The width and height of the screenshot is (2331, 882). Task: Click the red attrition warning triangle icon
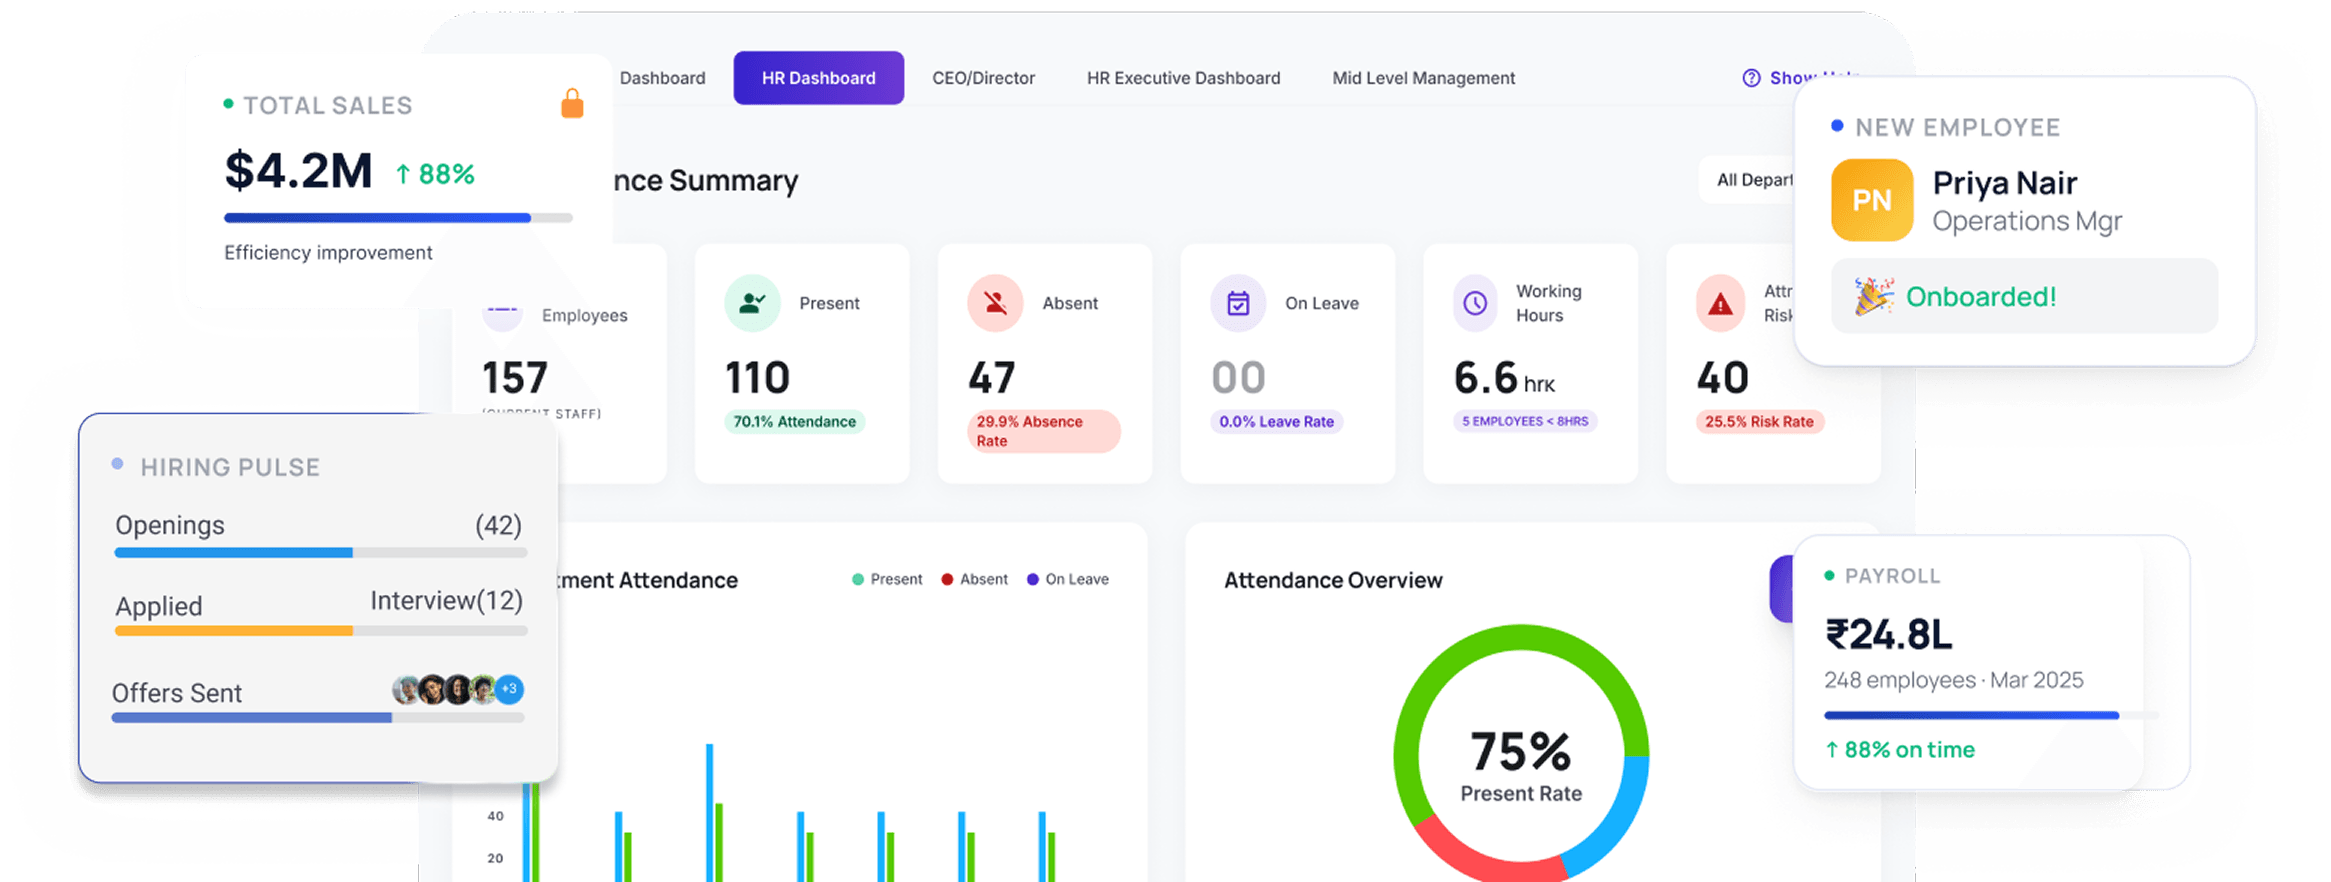1720,303
